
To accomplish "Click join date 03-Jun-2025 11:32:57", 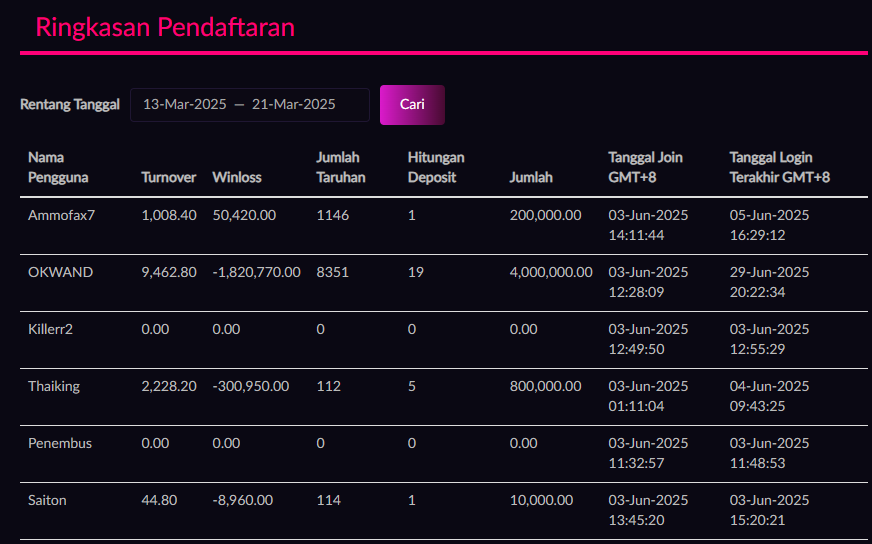I will pos(648,453).
